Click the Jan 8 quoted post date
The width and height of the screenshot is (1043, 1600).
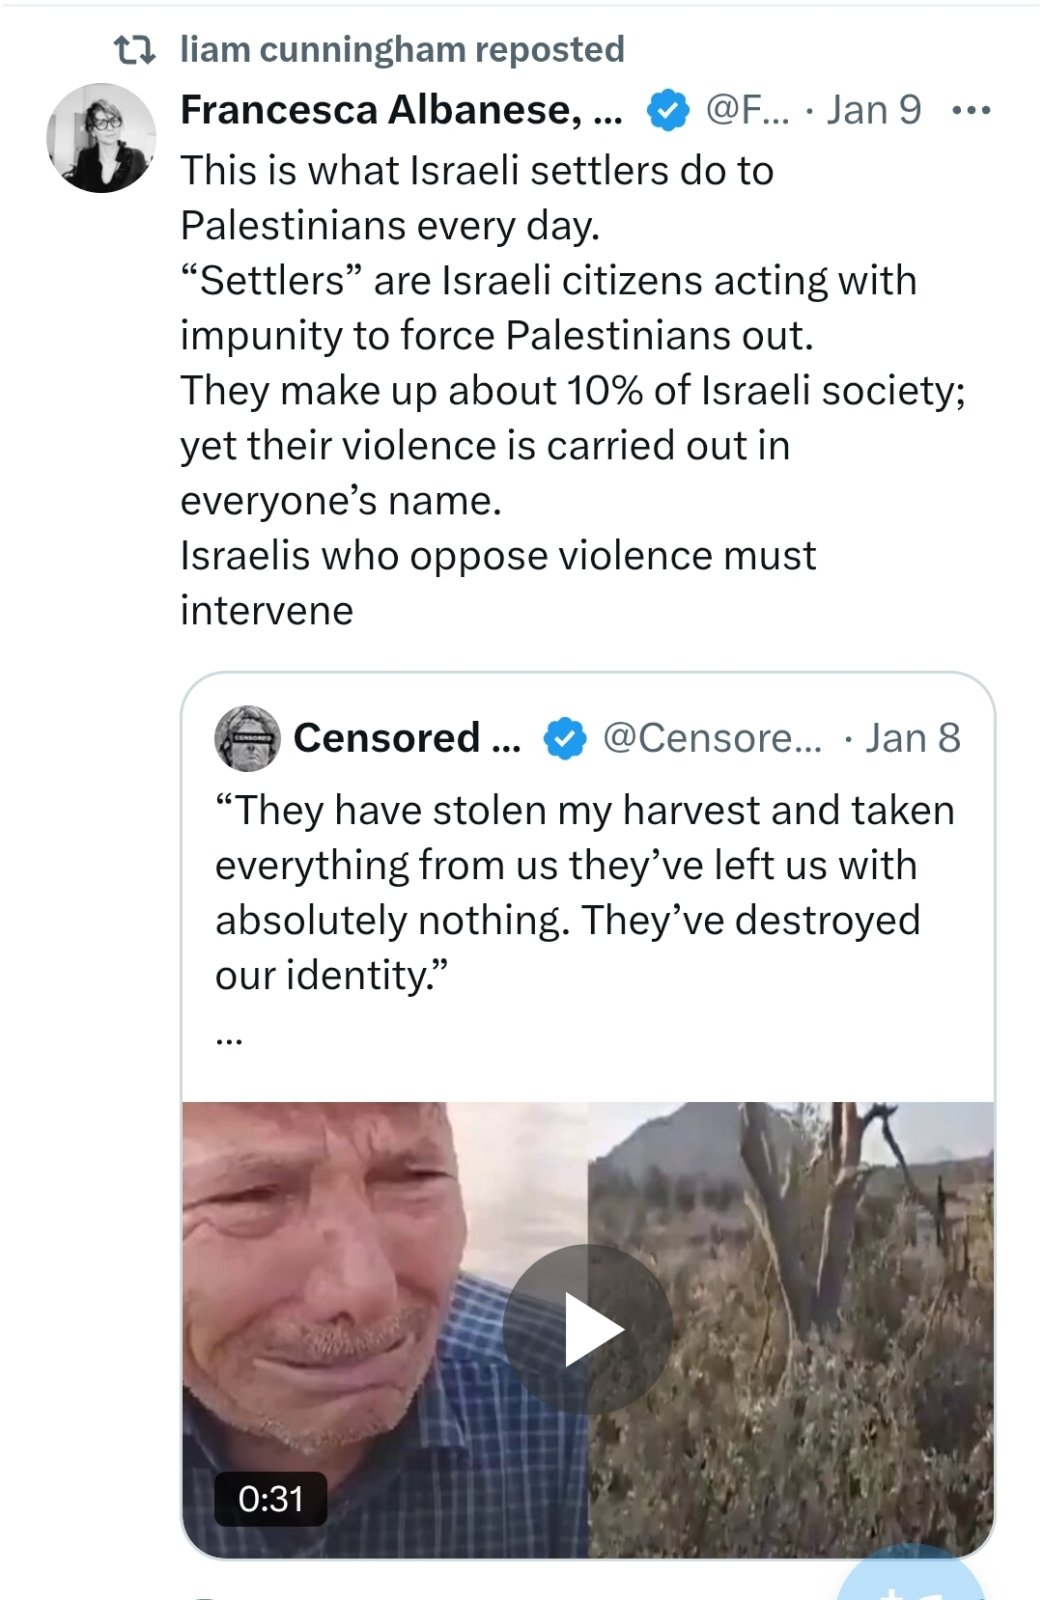(x=912, y=739)
